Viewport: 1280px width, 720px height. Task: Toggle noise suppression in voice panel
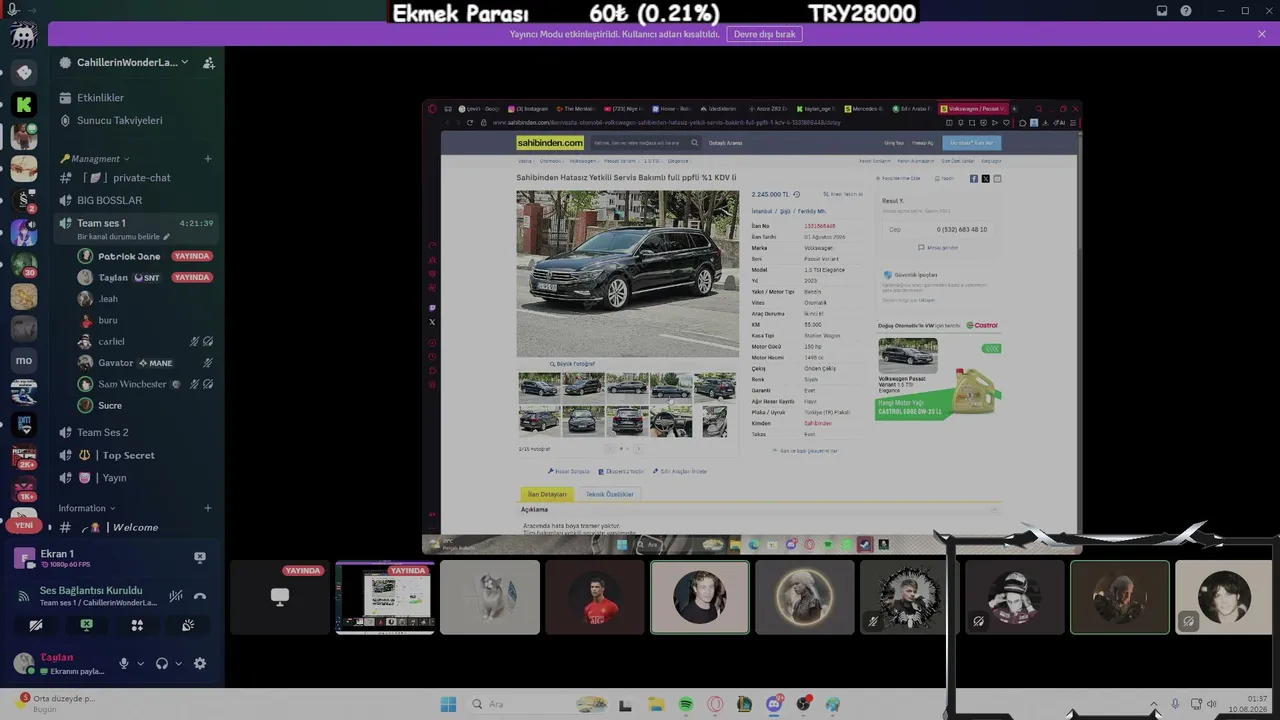(x=176, y=596)
